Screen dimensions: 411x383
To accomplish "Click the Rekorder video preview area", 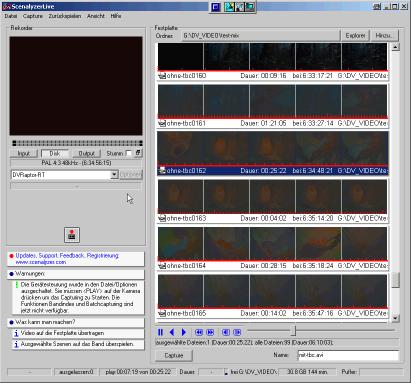I will click(x=76, y=86).
